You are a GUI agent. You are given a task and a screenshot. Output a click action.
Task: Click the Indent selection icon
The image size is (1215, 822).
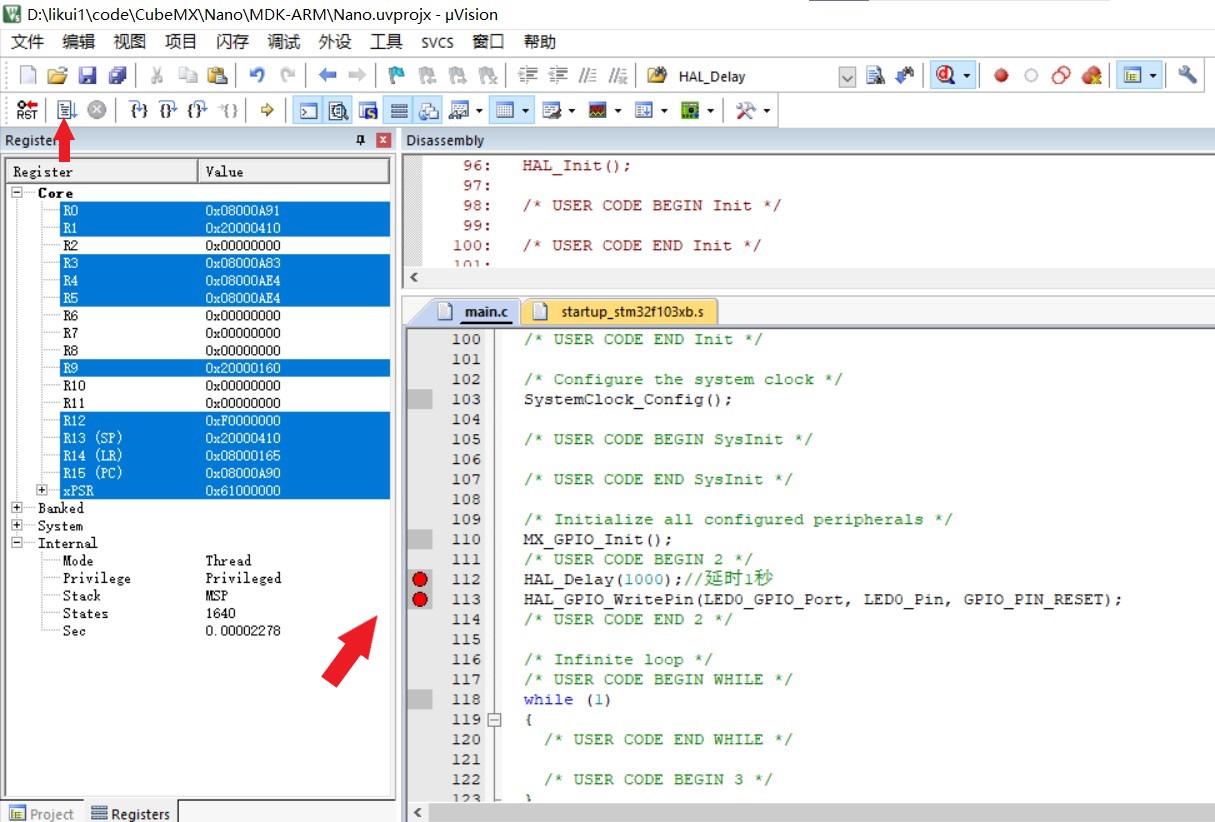pyautogui.click(x=528, y=75)
